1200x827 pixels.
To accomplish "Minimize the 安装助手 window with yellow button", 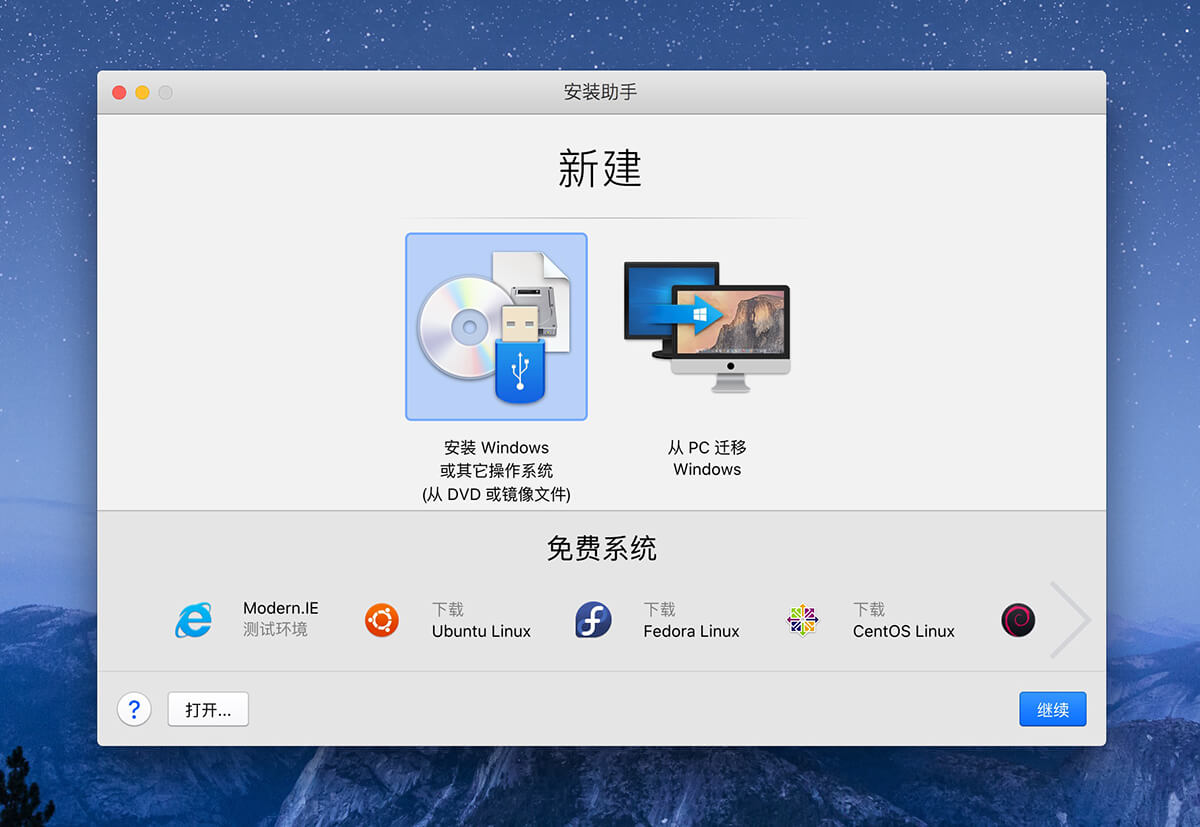I will point(142,92).
